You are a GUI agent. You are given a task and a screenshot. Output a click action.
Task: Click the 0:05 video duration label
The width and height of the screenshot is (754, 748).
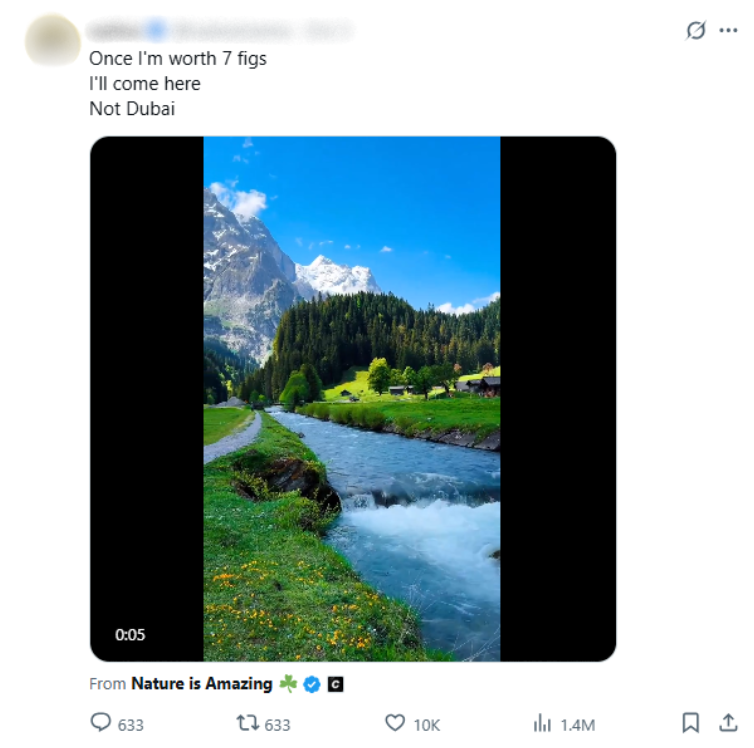pos(130,634)
